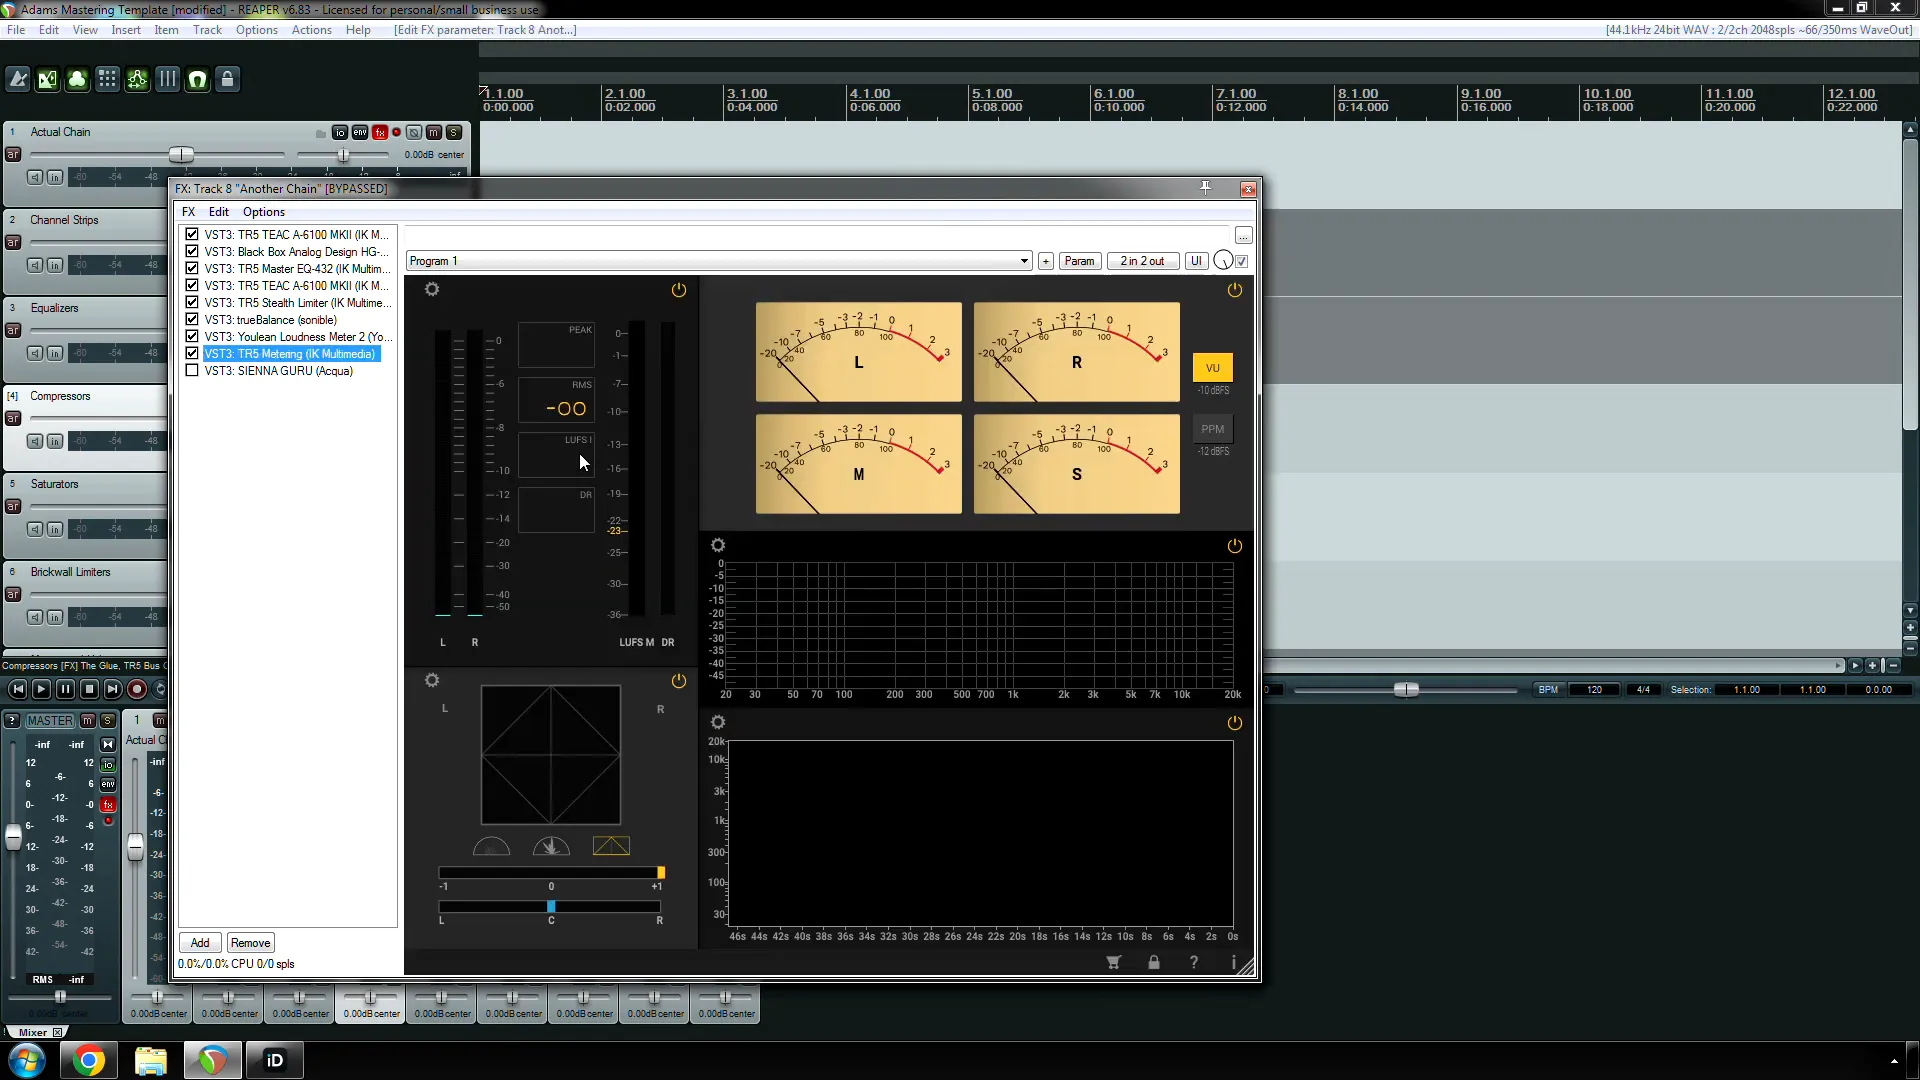This screenshot has height=1080, width=1920.
Task: Uncheck TR5 Metering plugin checkbox
Action: coord(192,353)
